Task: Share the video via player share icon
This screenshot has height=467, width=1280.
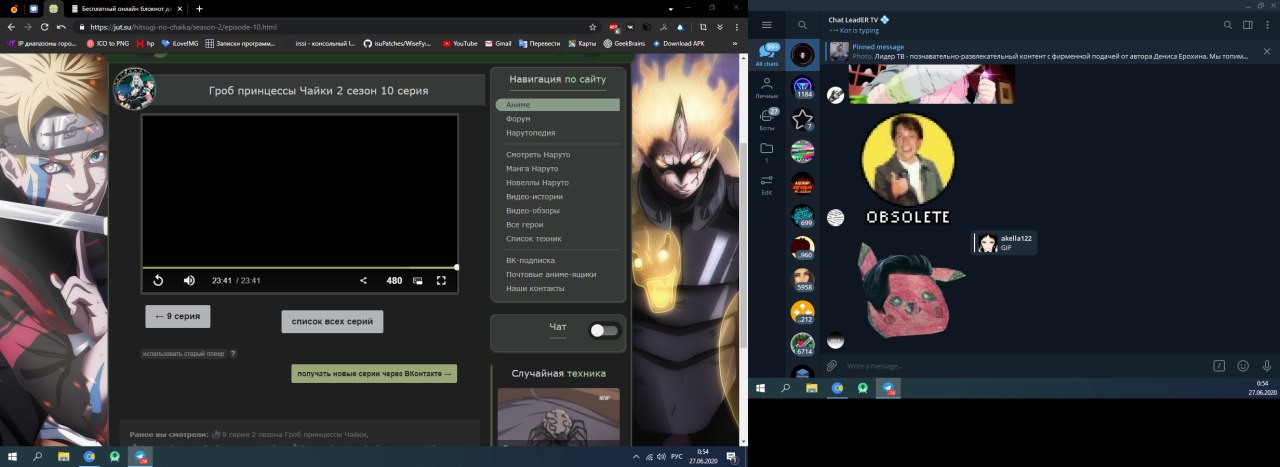Action: [x=363, y=281]
